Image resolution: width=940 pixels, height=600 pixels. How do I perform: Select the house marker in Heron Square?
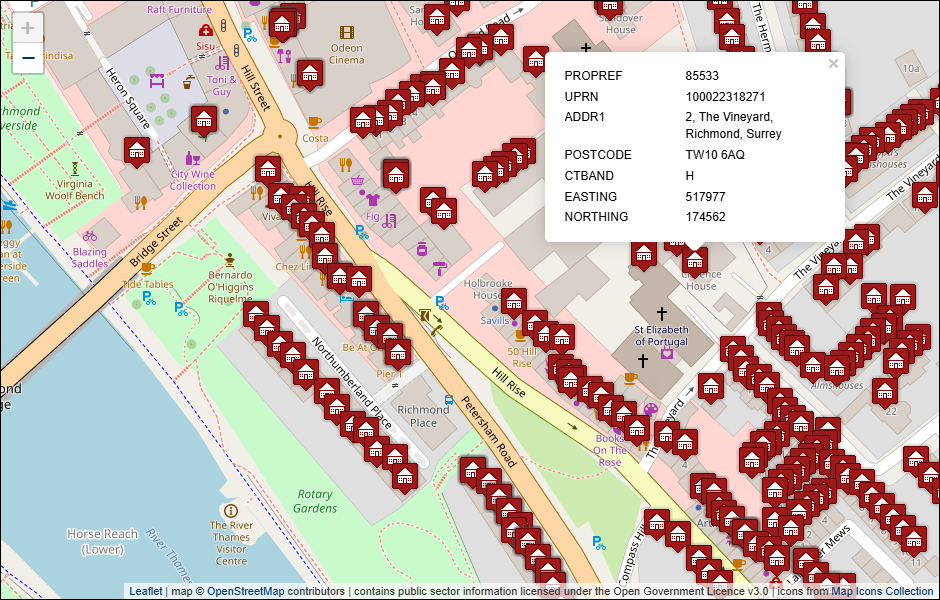point(137,151)
